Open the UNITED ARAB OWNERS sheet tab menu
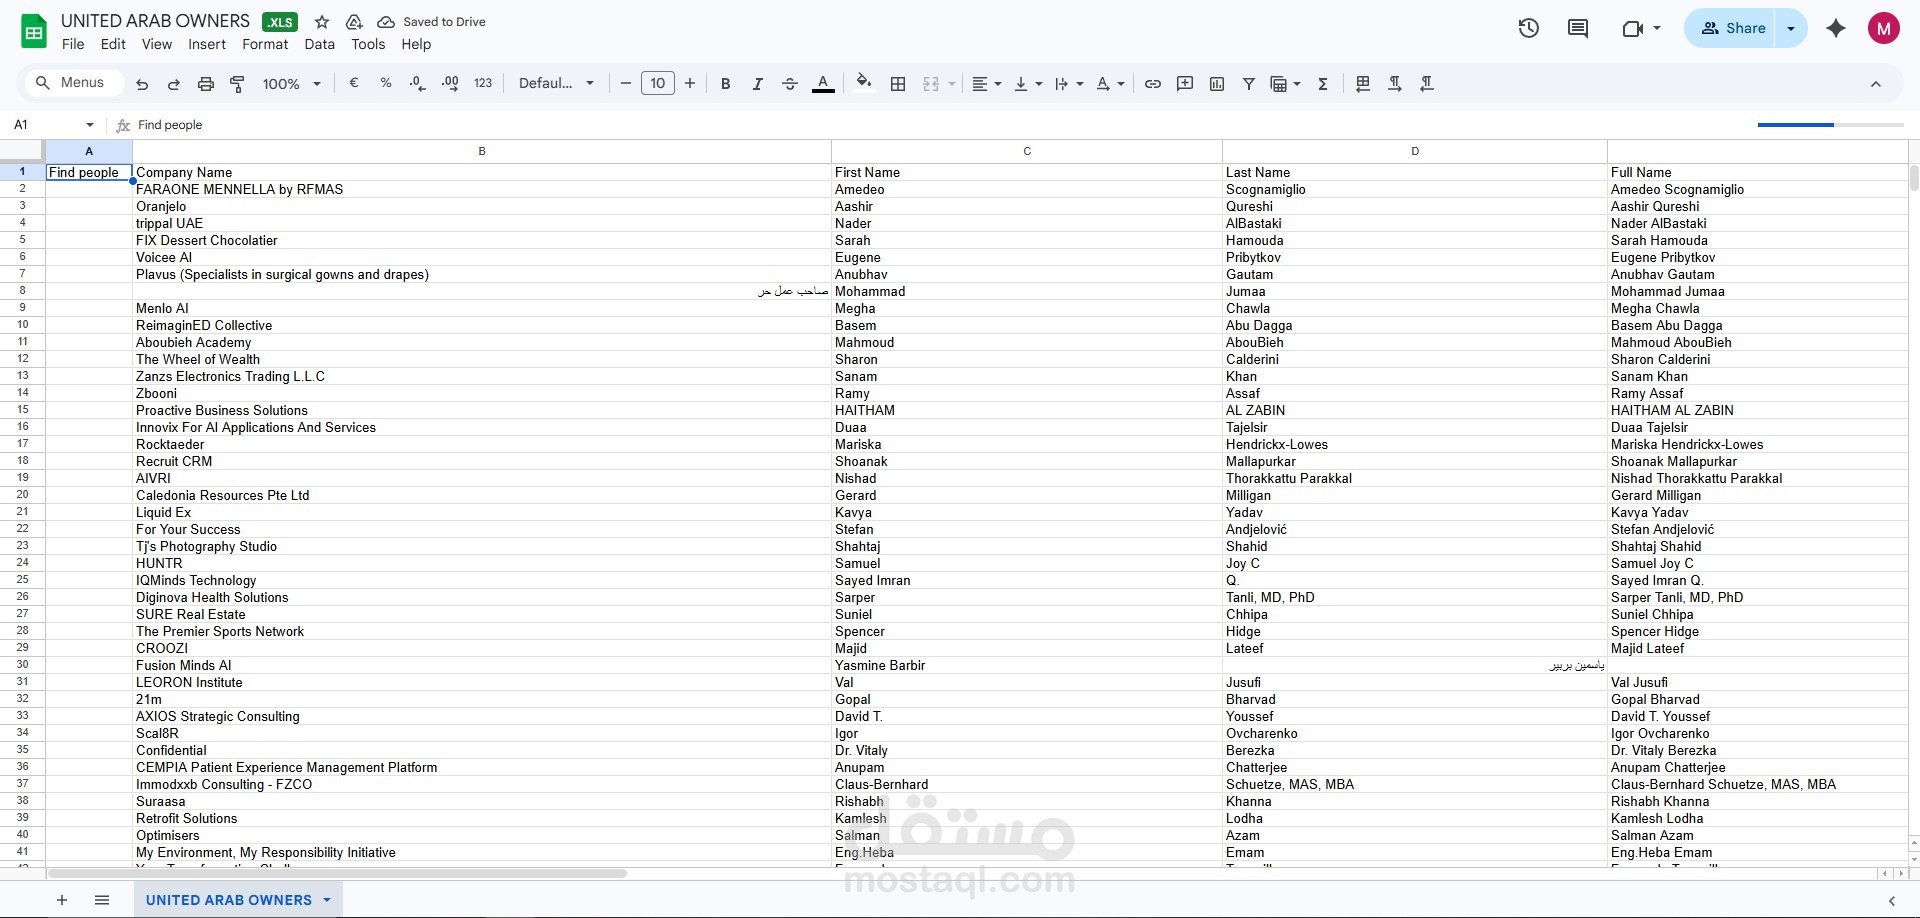 click(327, 900)
